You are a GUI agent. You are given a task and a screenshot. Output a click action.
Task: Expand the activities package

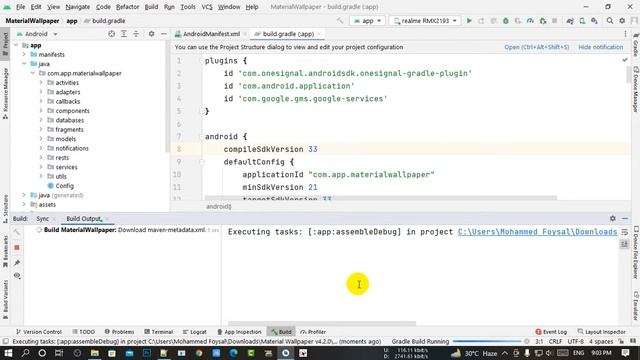pos(41,82)
